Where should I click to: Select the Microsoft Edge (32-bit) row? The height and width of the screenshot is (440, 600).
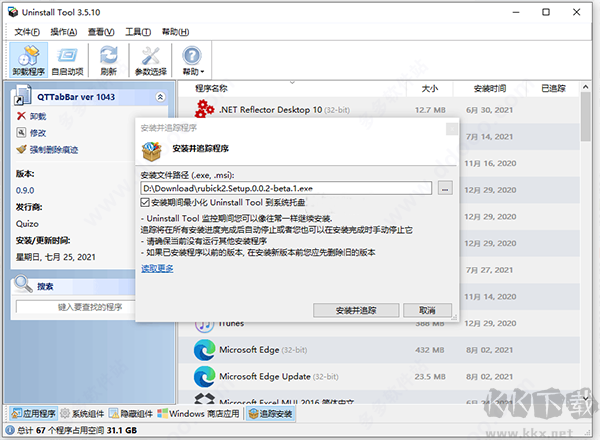coord(379,350)
